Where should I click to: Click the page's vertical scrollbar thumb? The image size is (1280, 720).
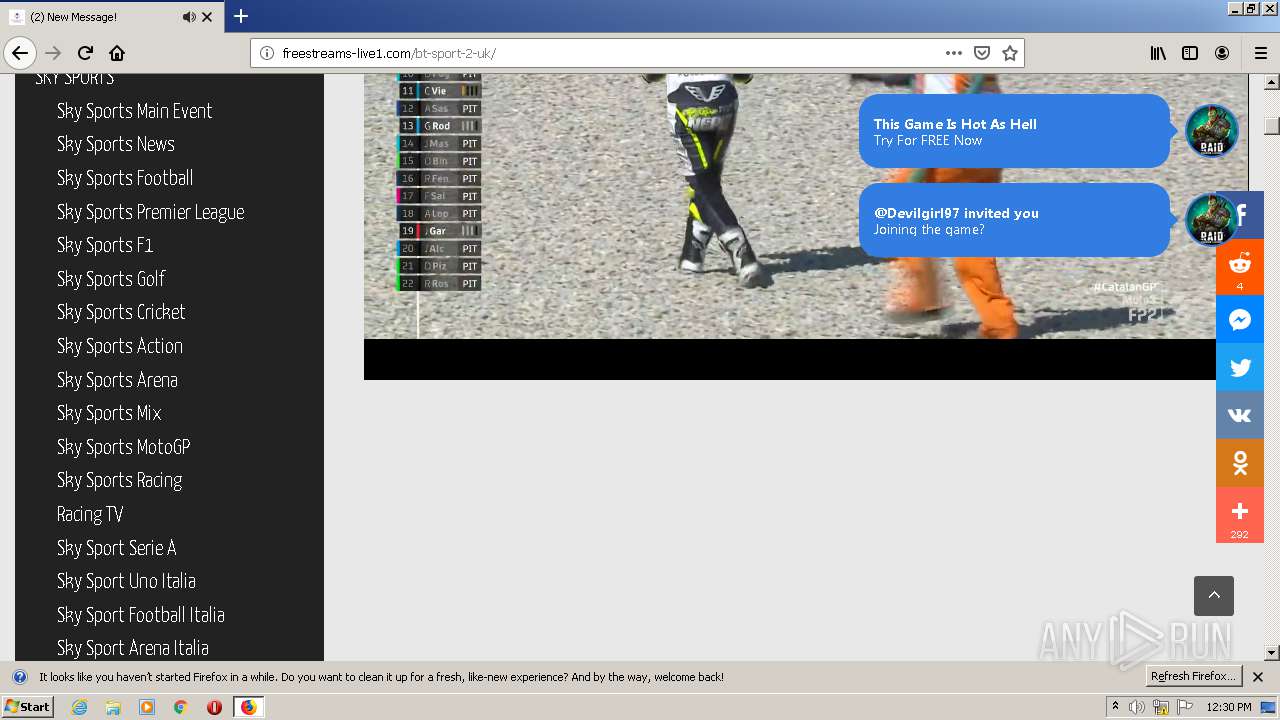pyautogui.click(x=1272, y=126)
